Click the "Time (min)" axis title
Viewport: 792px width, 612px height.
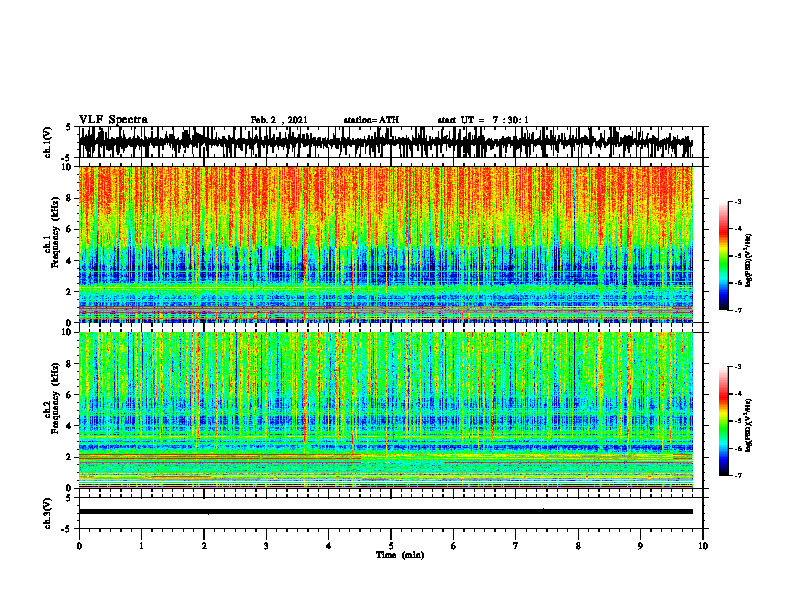400,555
